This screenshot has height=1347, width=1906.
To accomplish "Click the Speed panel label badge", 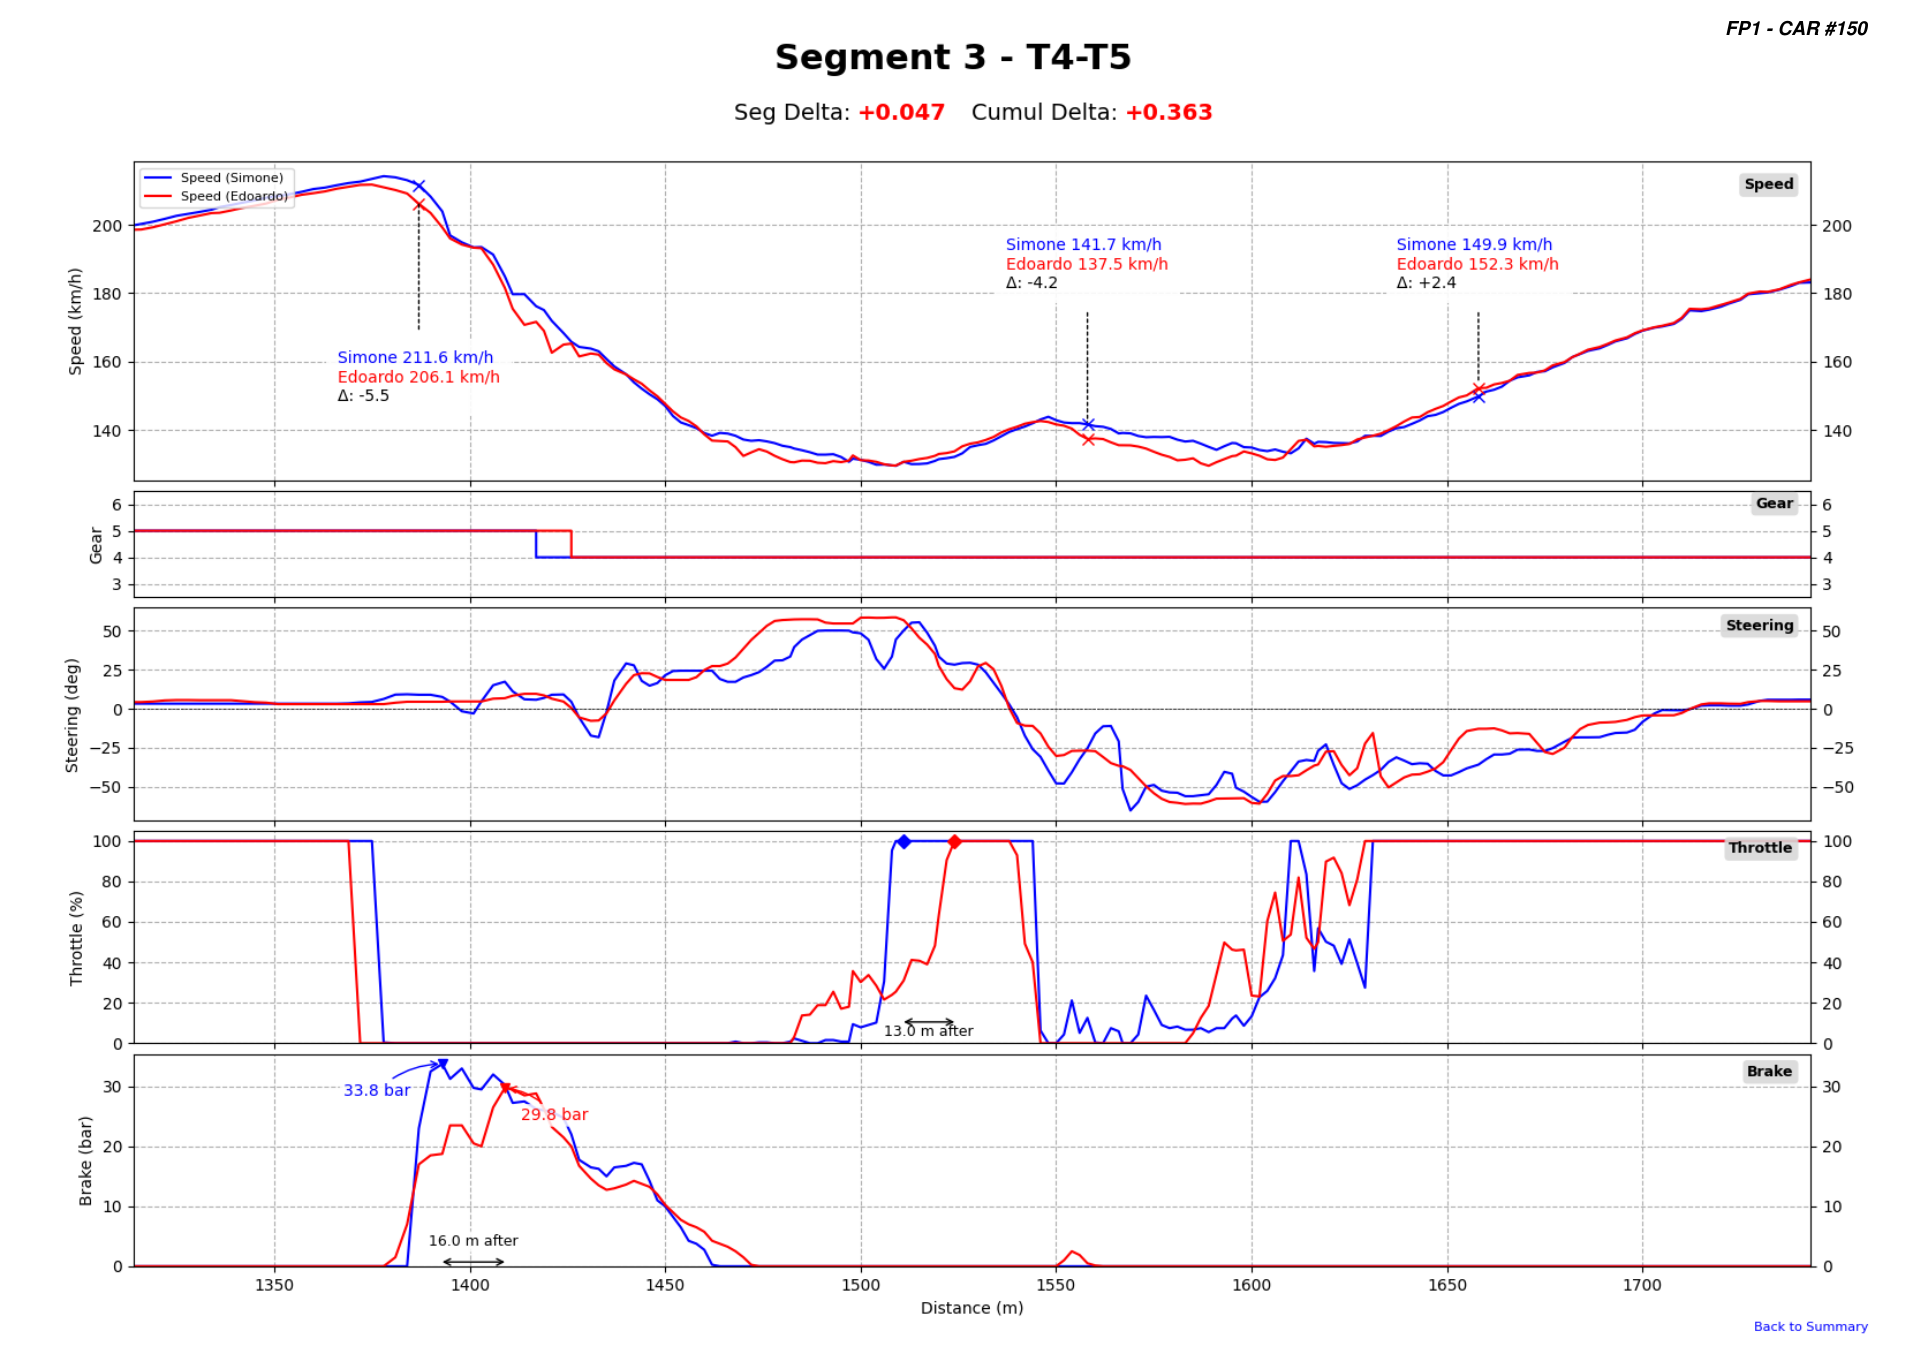I will click(x=1767, y=184).
